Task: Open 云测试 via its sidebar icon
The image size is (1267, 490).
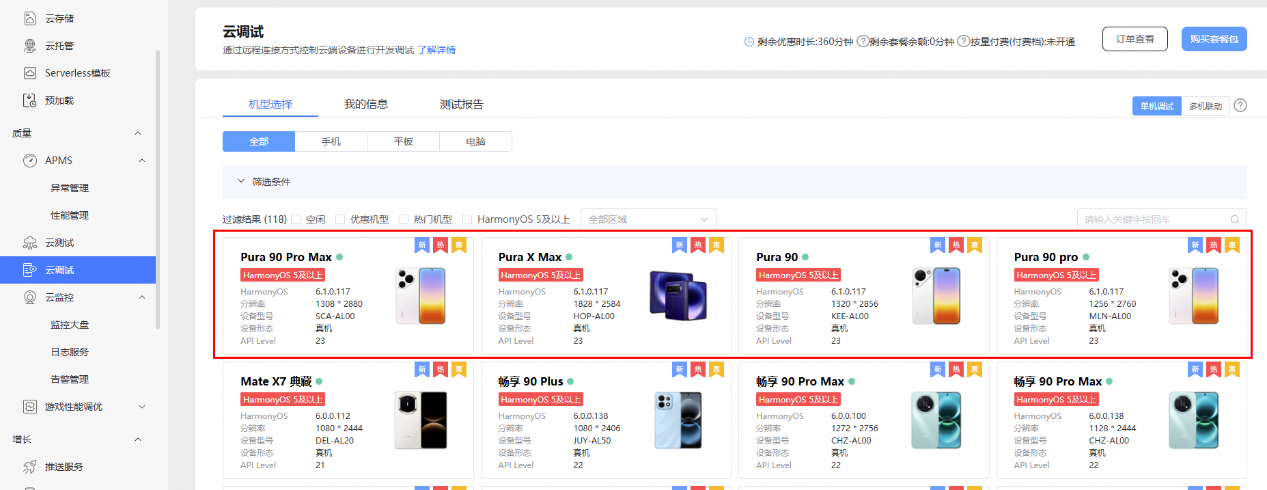Action: [x=30, y=243]
